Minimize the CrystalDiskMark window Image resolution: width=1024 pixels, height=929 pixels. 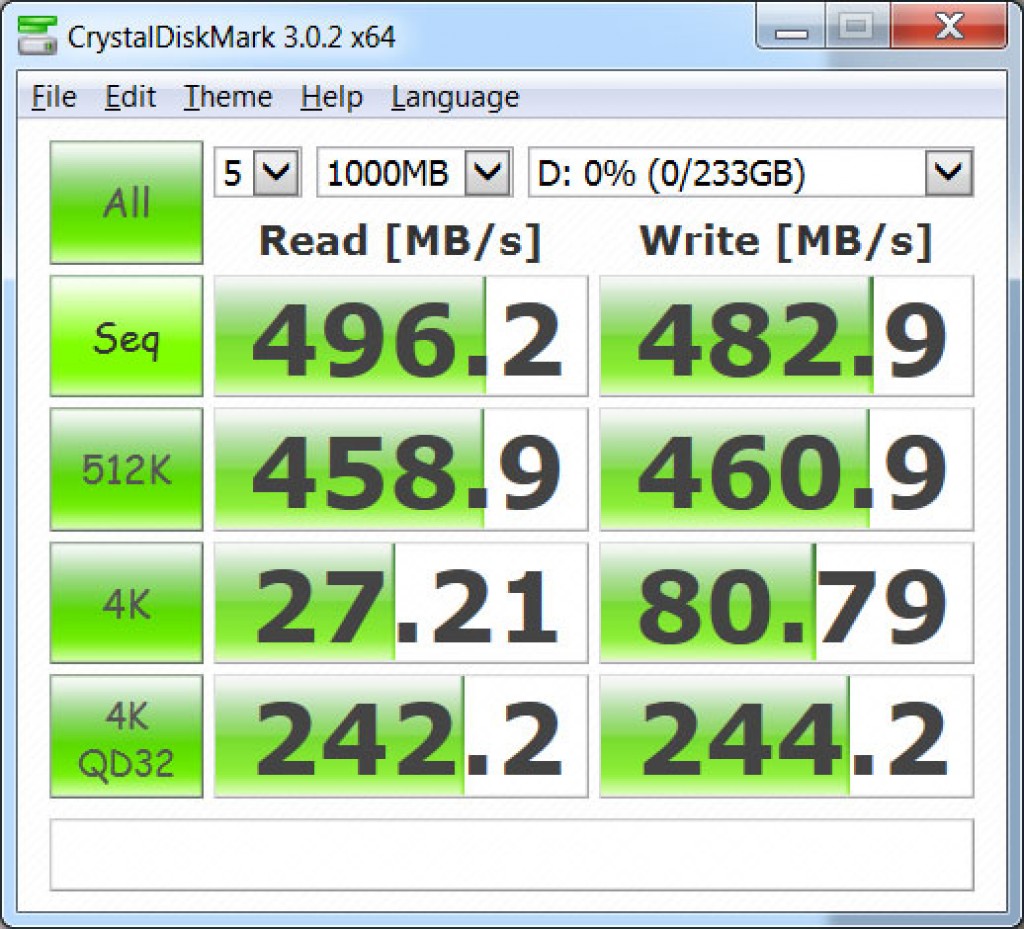(x=791, y=26)
